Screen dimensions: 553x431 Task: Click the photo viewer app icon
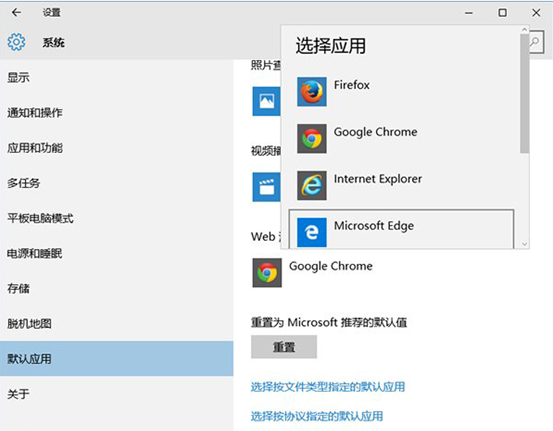267,101
